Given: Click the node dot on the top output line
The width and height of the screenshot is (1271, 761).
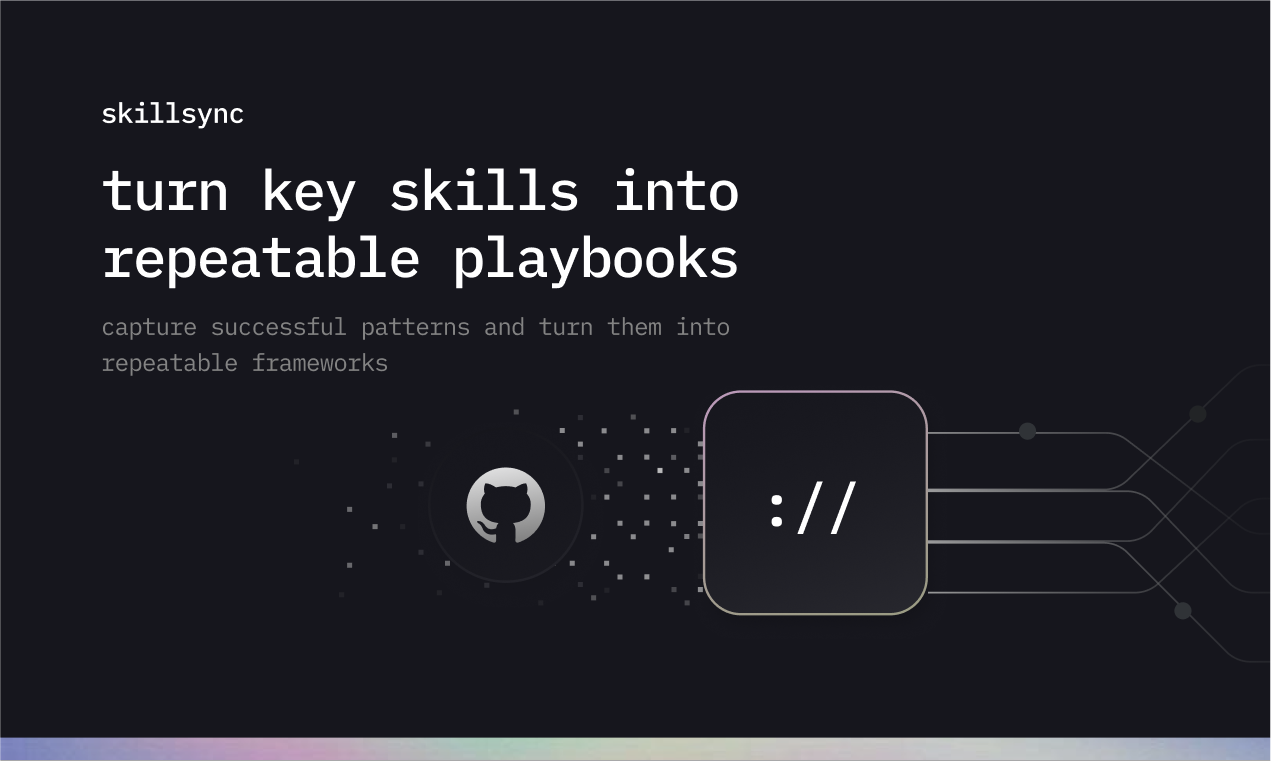Looking at the screenshot, I should (x=1027, y=431).
